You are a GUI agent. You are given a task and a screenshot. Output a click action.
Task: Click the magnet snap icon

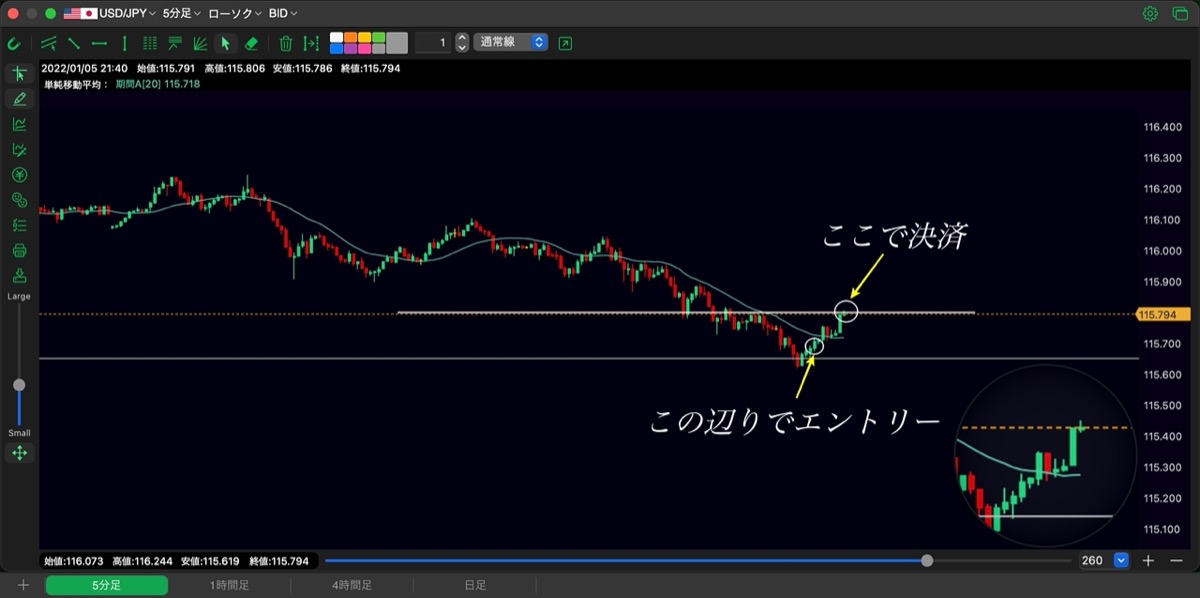14,43
